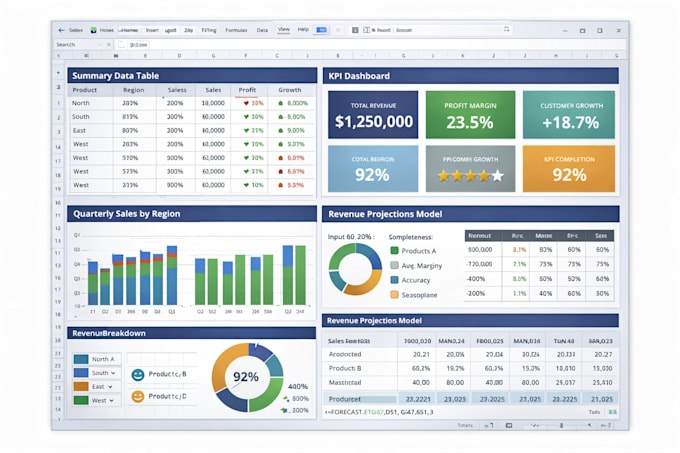Click the Growth column header

click(290, 90)
